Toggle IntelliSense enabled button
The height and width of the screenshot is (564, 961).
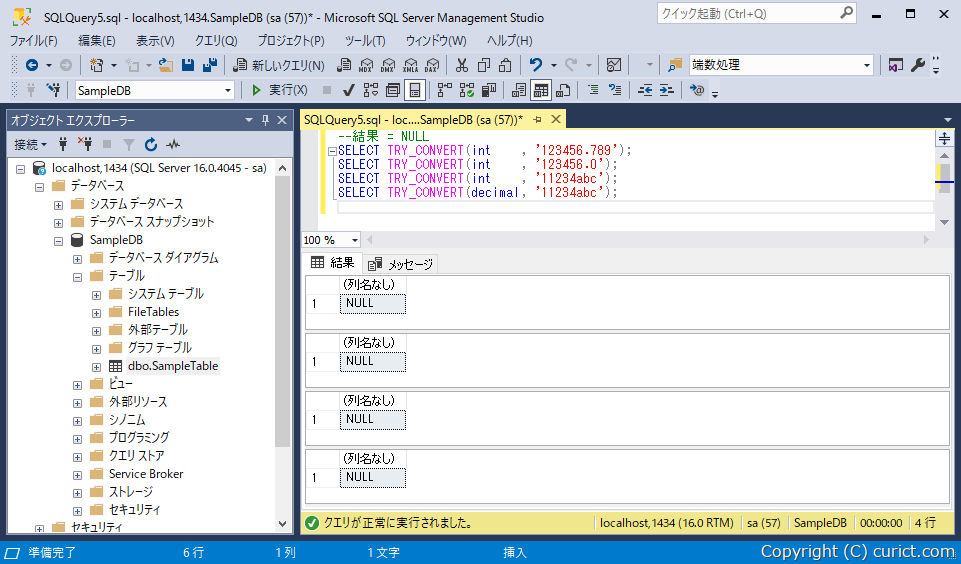pyautogui.click(x=415, y=91)
